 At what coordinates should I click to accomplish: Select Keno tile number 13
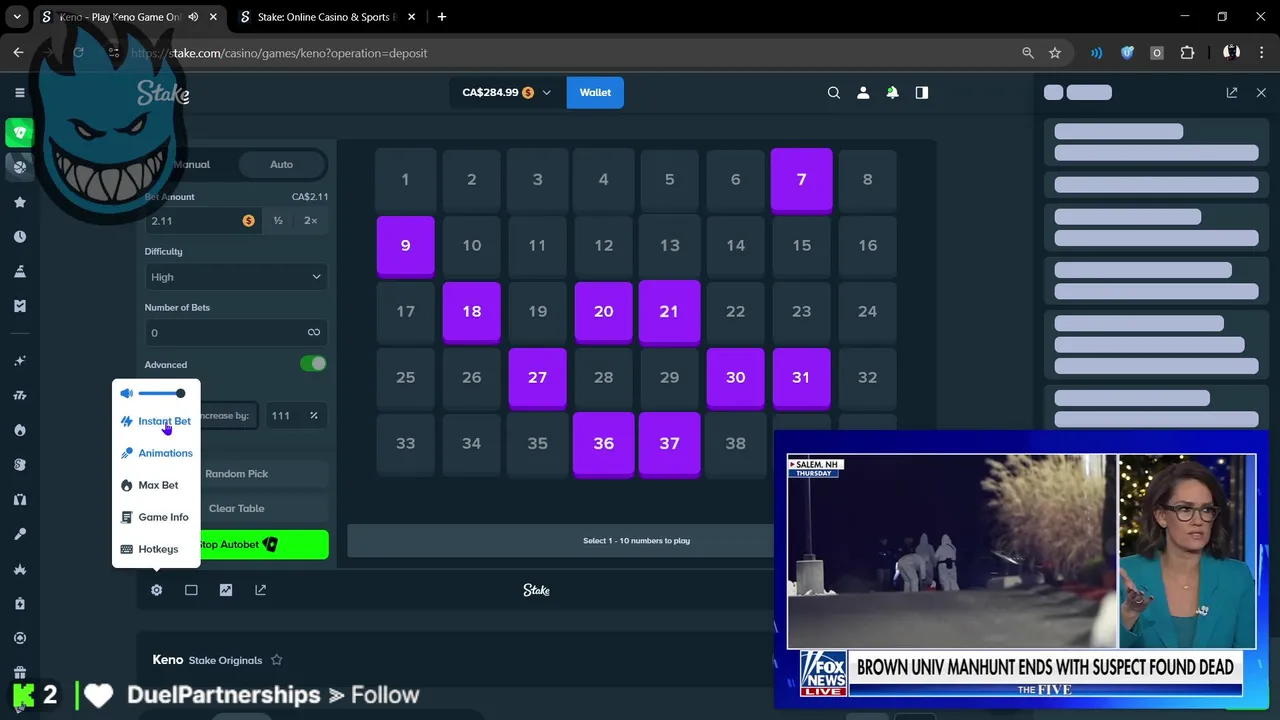(669, 246)
